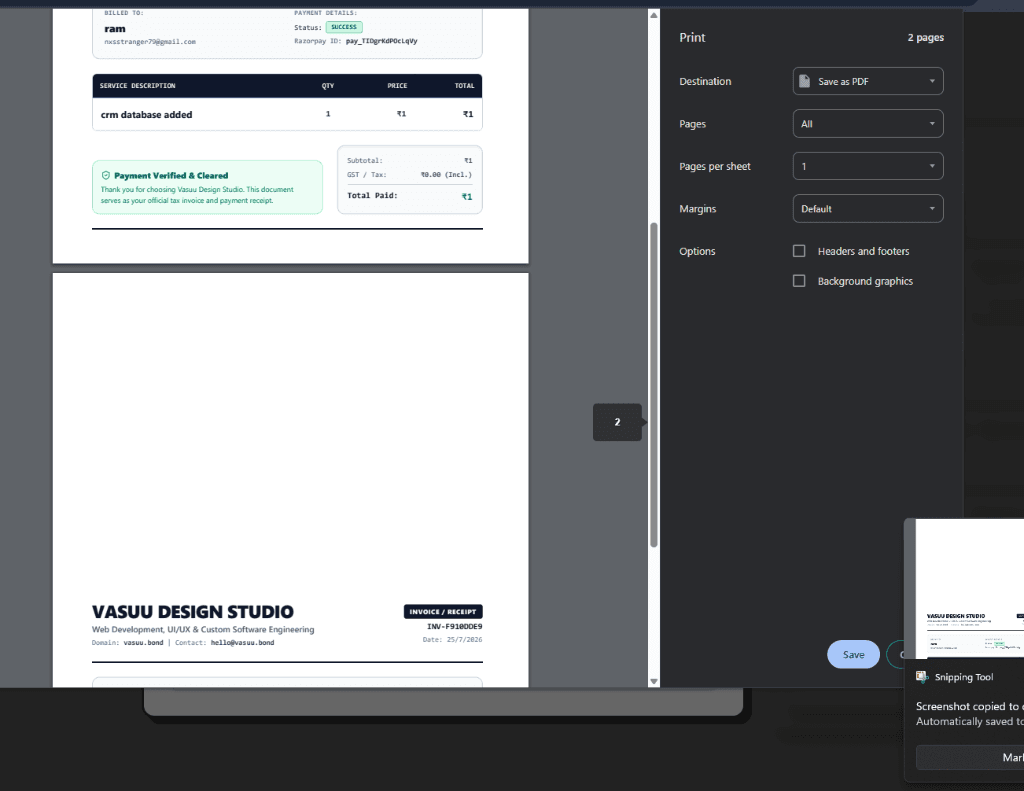Screen dimensions: 1024x791
Task: Open the Destination Save as PDF dropdown
Action: coord(868,81)
